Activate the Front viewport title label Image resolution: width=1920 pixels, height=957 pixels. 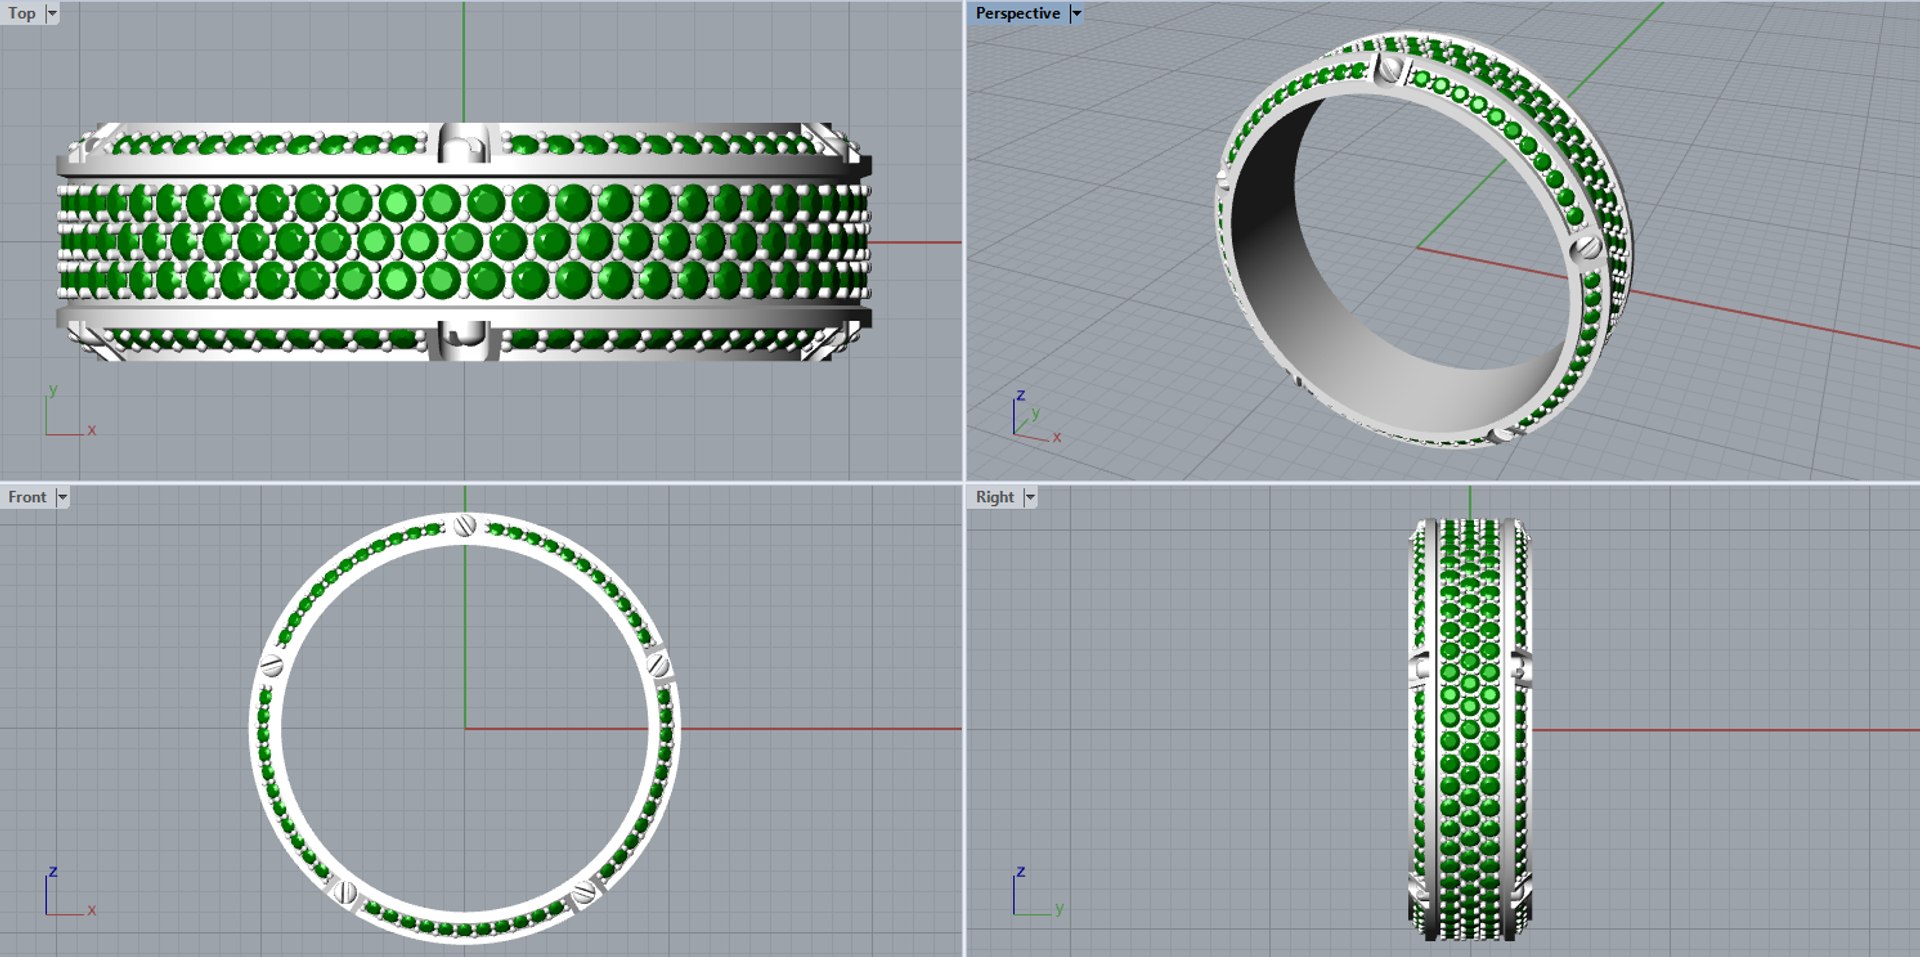pos(27,497)
